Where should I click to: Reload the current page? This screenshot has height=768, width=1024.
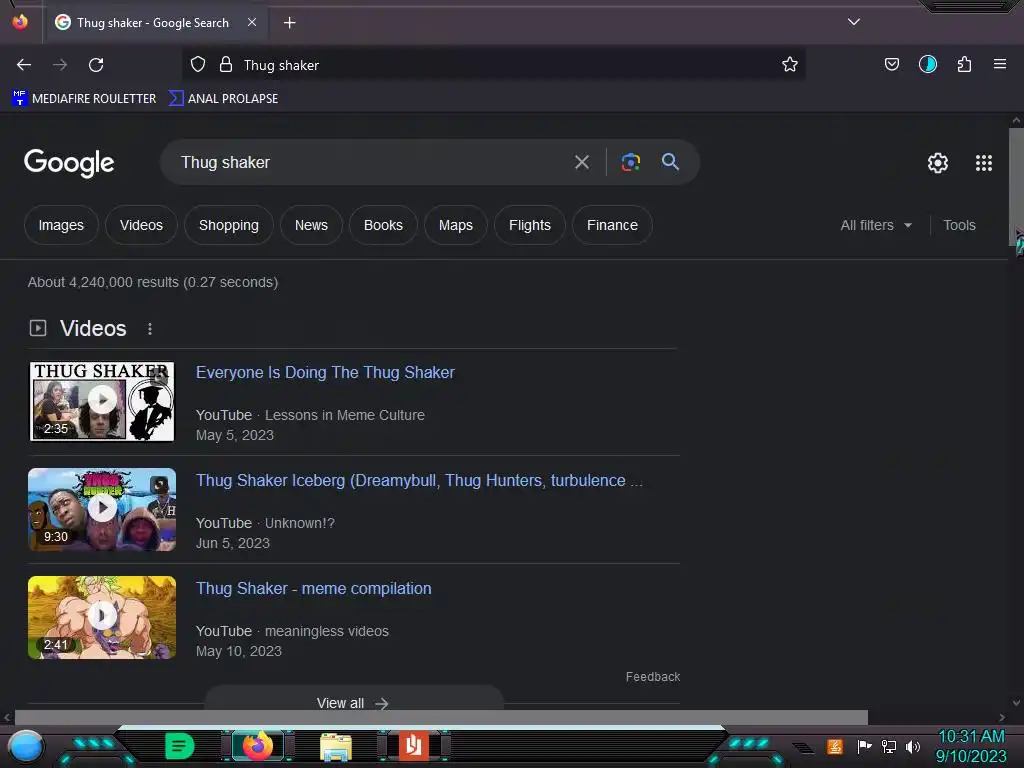(96, 65)
